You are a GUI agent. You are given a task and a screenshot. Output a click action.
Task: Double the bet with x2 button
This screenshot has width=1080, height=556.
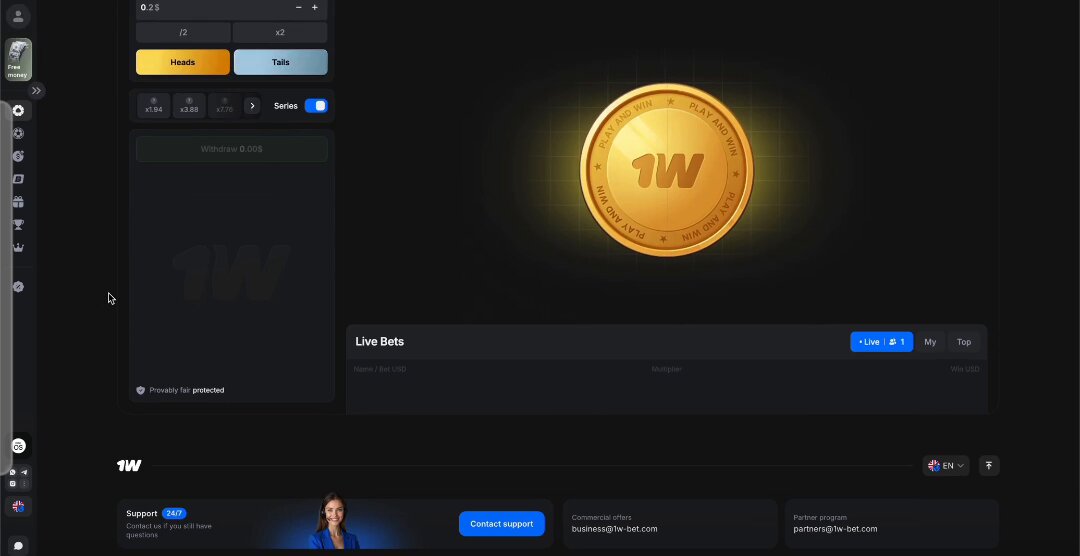(x=280, y=32)
